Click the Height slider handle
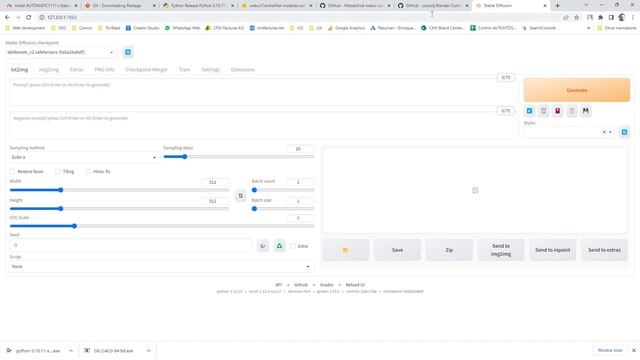The height and width of the screenshot is (360, 640). [60, 209]
